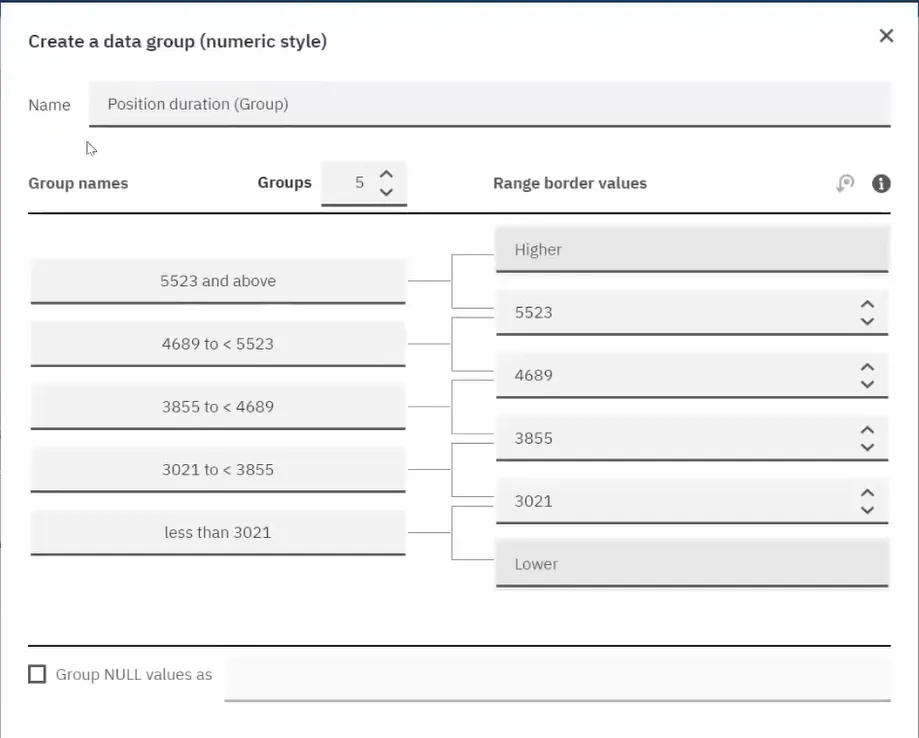
Task: Click the NULL values group name field
Action: coord(557,678)
